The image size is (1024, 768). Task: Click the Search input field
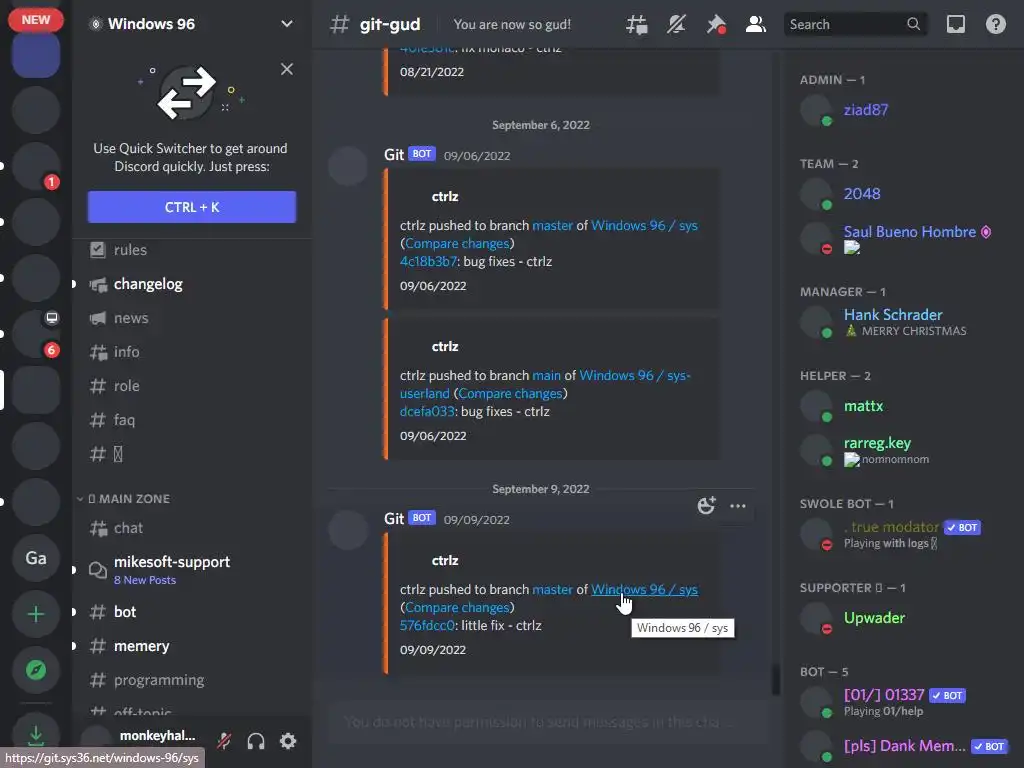point(855,25)
